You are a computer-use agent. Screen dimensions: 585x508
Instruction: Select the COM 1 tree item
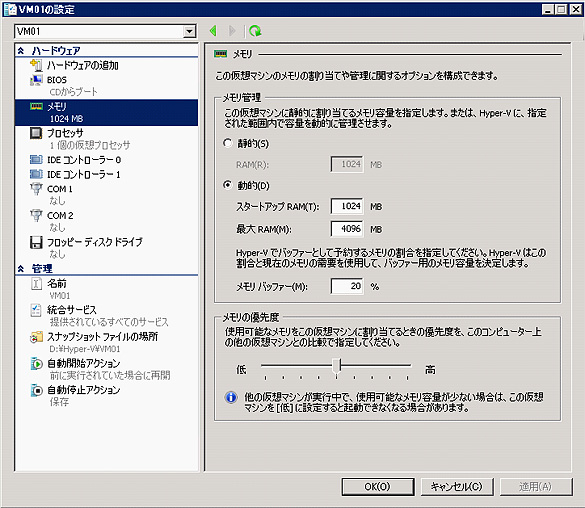(60, 189)
